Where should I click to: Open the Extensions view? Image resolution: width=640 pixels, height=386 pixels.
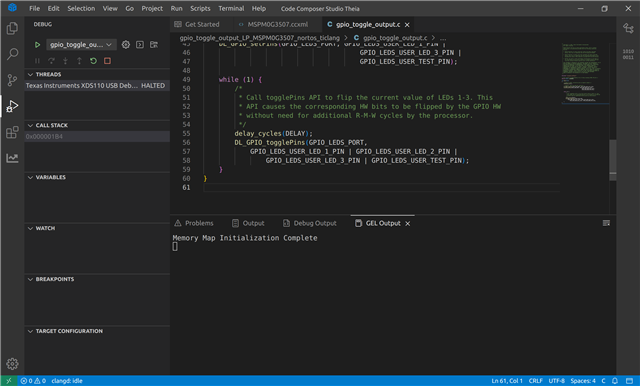12,132
